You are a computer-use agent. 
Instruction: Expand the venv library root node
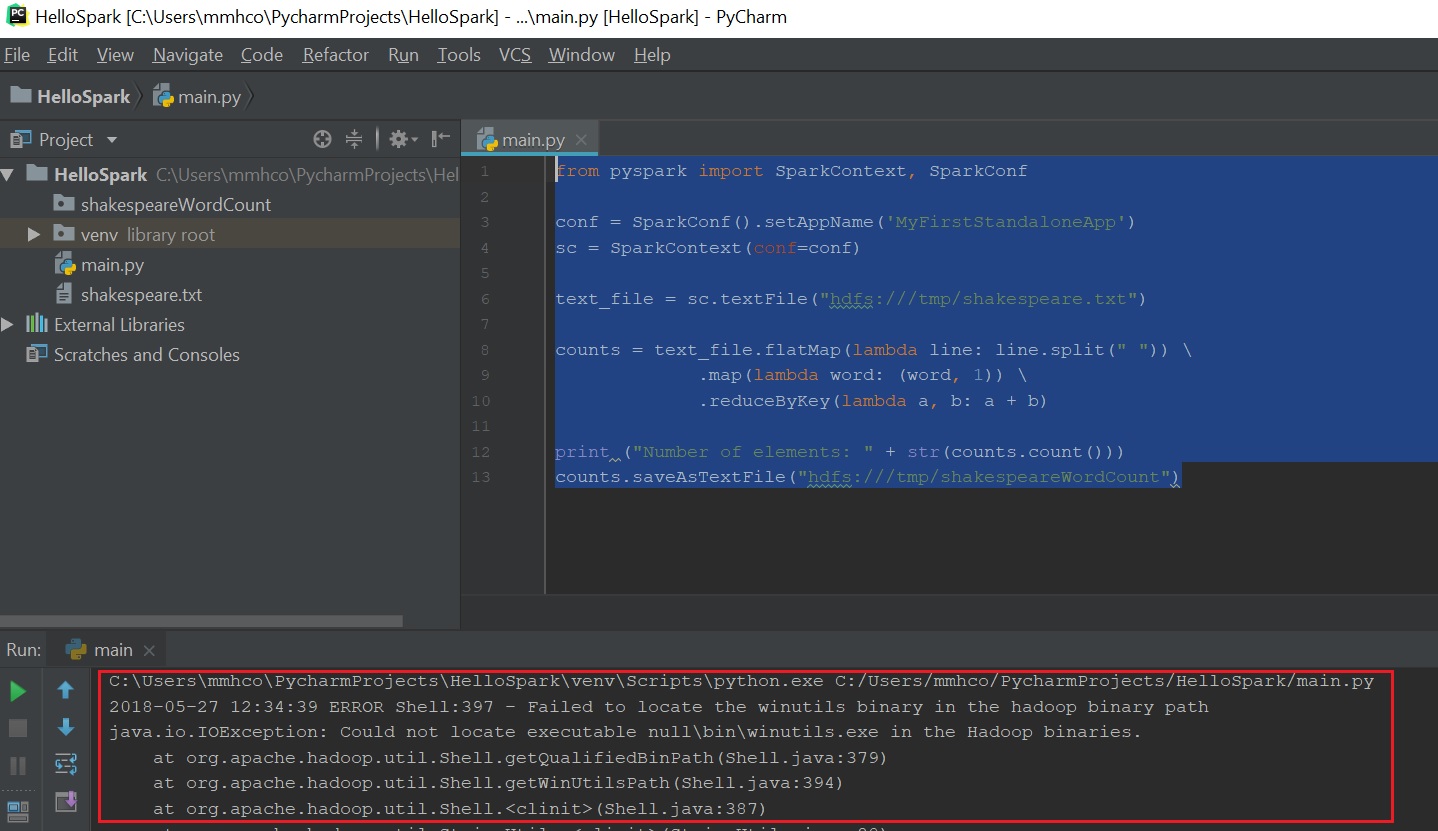[33, 234]
